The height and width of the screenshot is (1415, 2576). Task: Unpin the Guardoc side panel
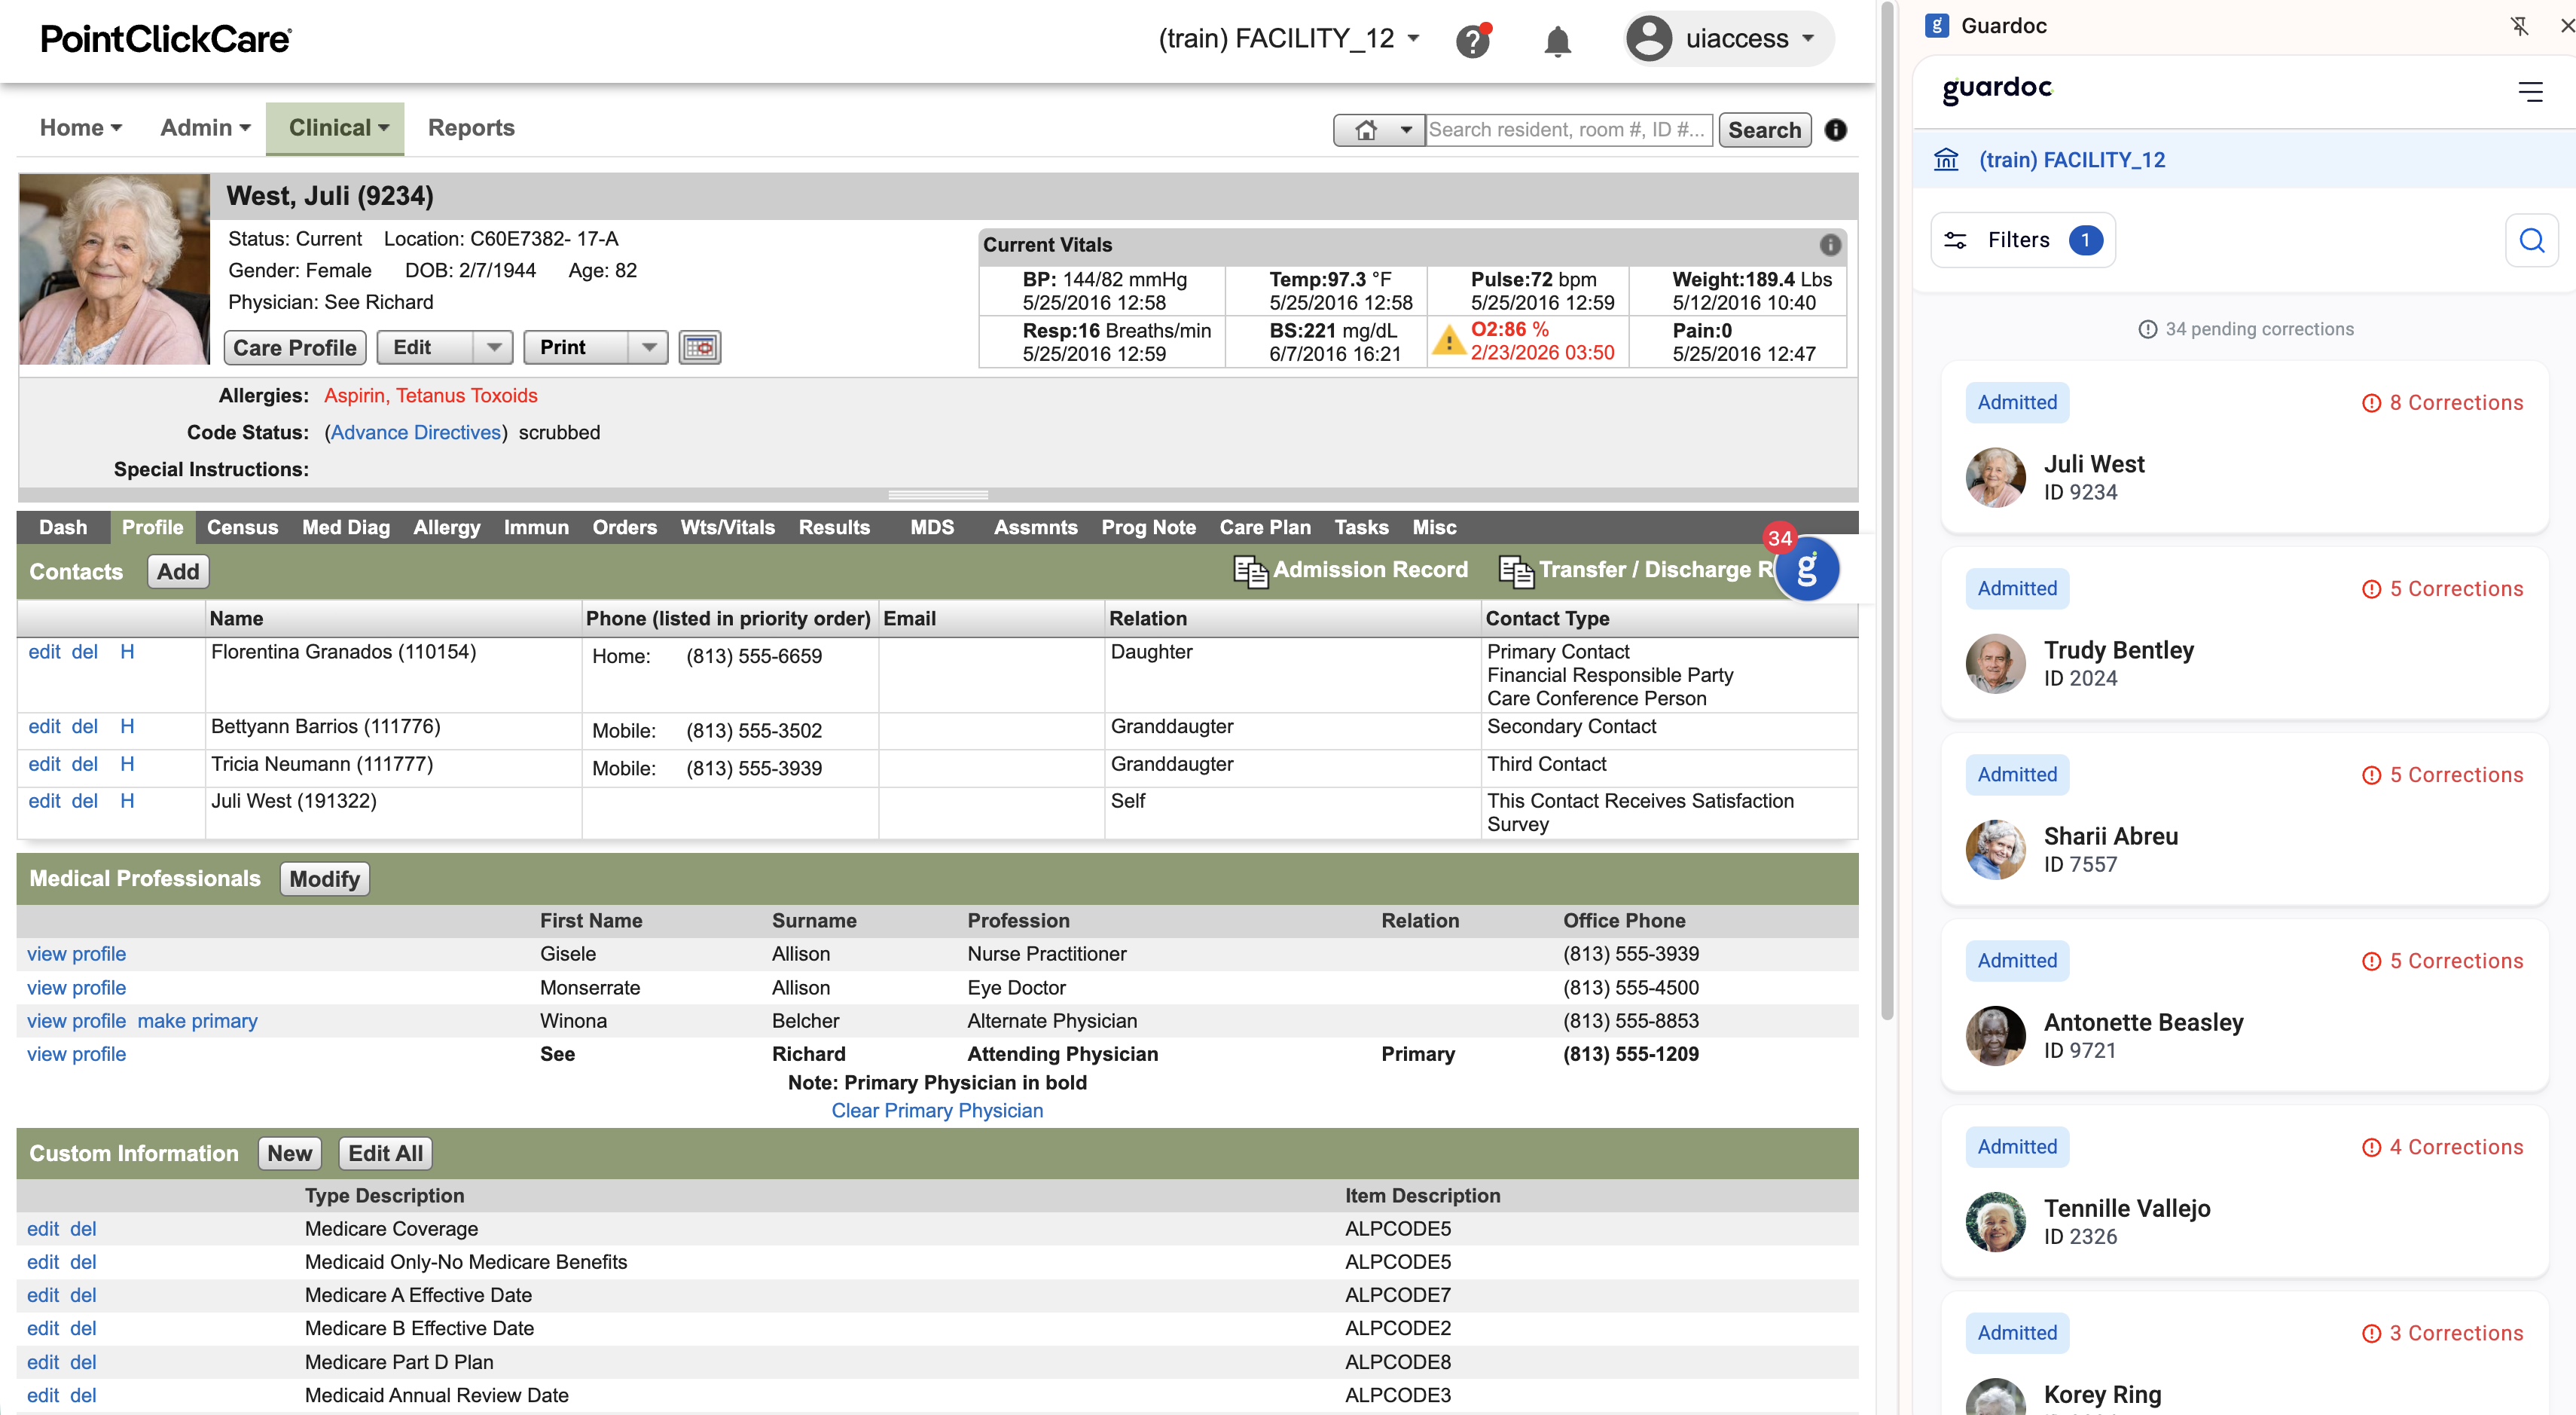point(2519,26)
